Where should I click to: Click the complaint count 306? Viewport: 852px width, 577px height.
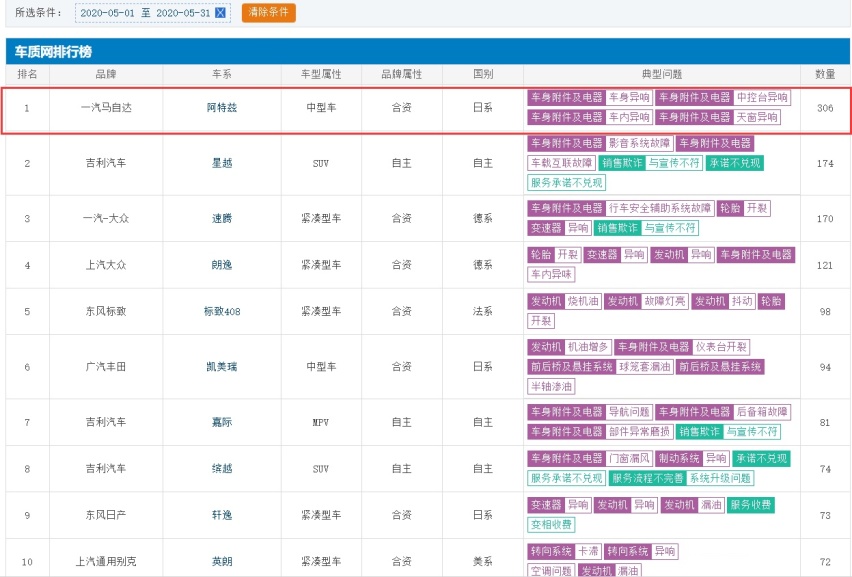click(x=825, y=108)
